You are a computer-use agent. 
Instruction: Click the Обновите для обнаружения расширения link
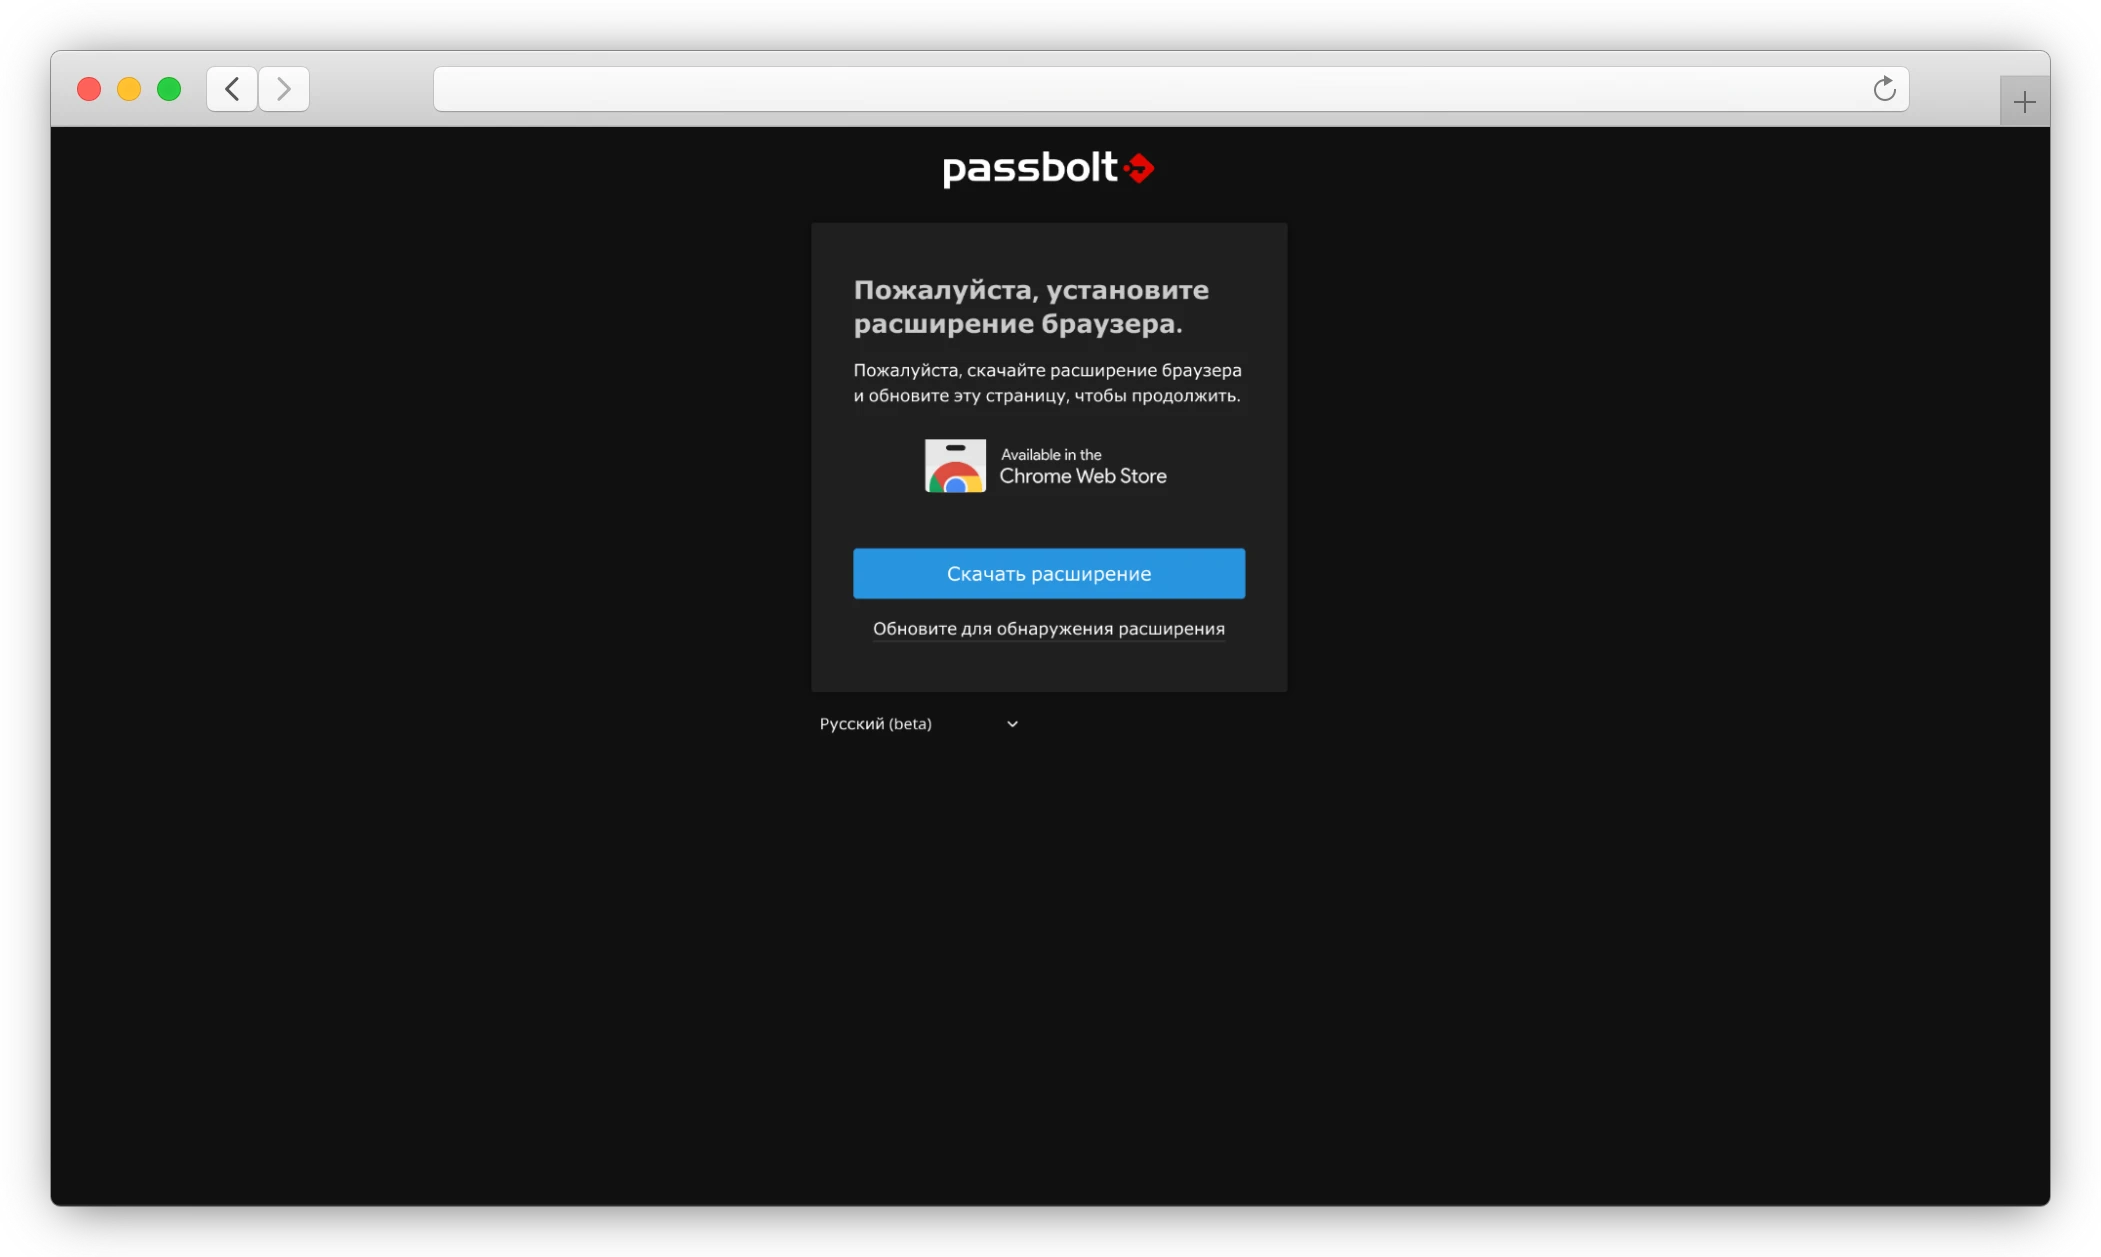pos(1048,629)
